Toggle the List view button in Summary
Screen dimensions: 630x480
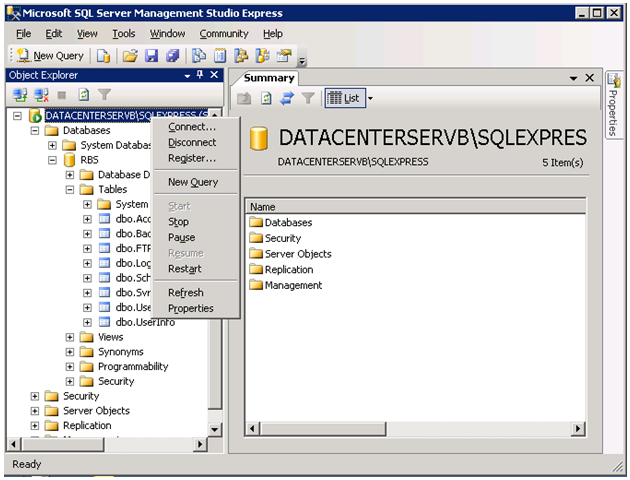[343, 98]
